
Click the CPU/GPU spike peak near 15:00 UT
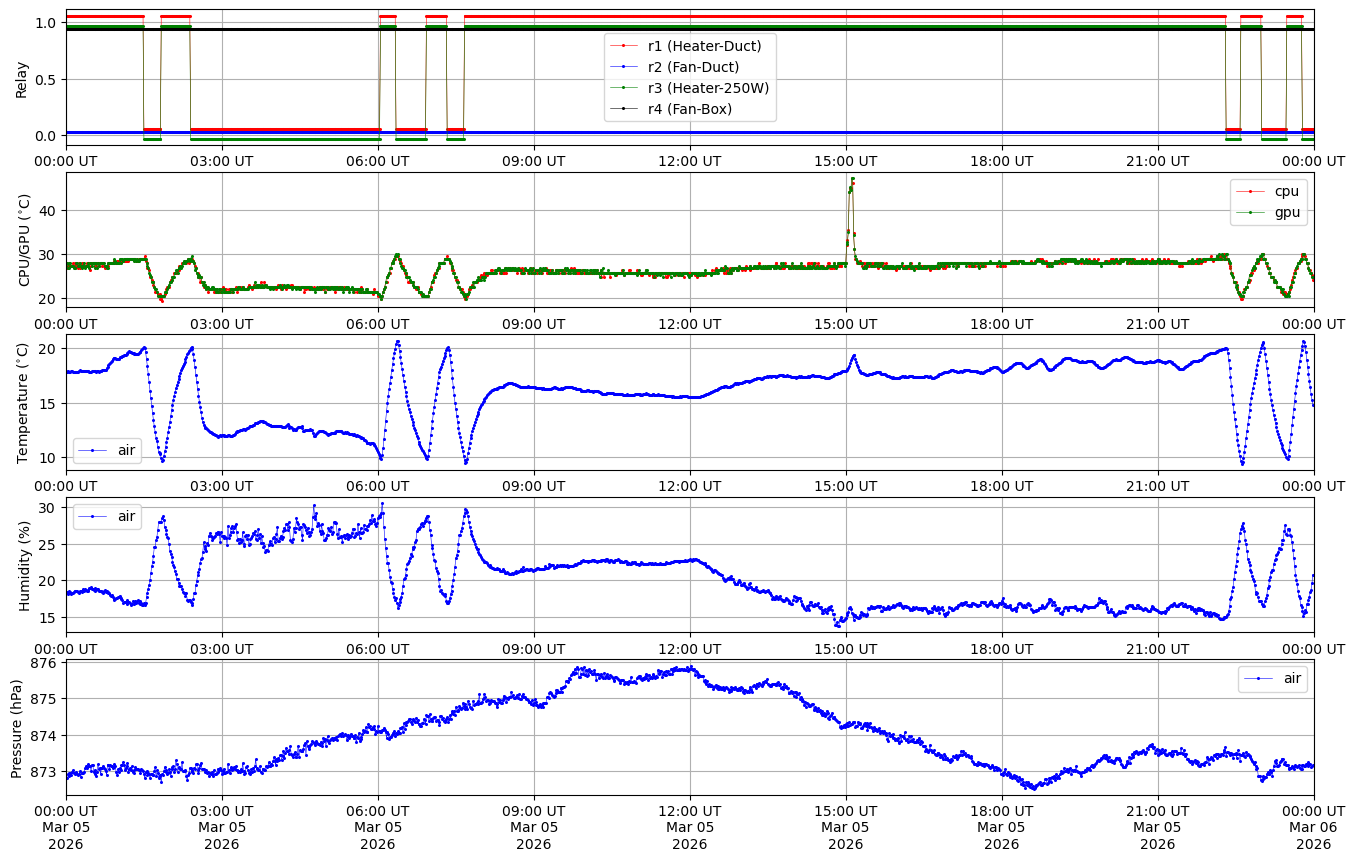tap(852, 180)
